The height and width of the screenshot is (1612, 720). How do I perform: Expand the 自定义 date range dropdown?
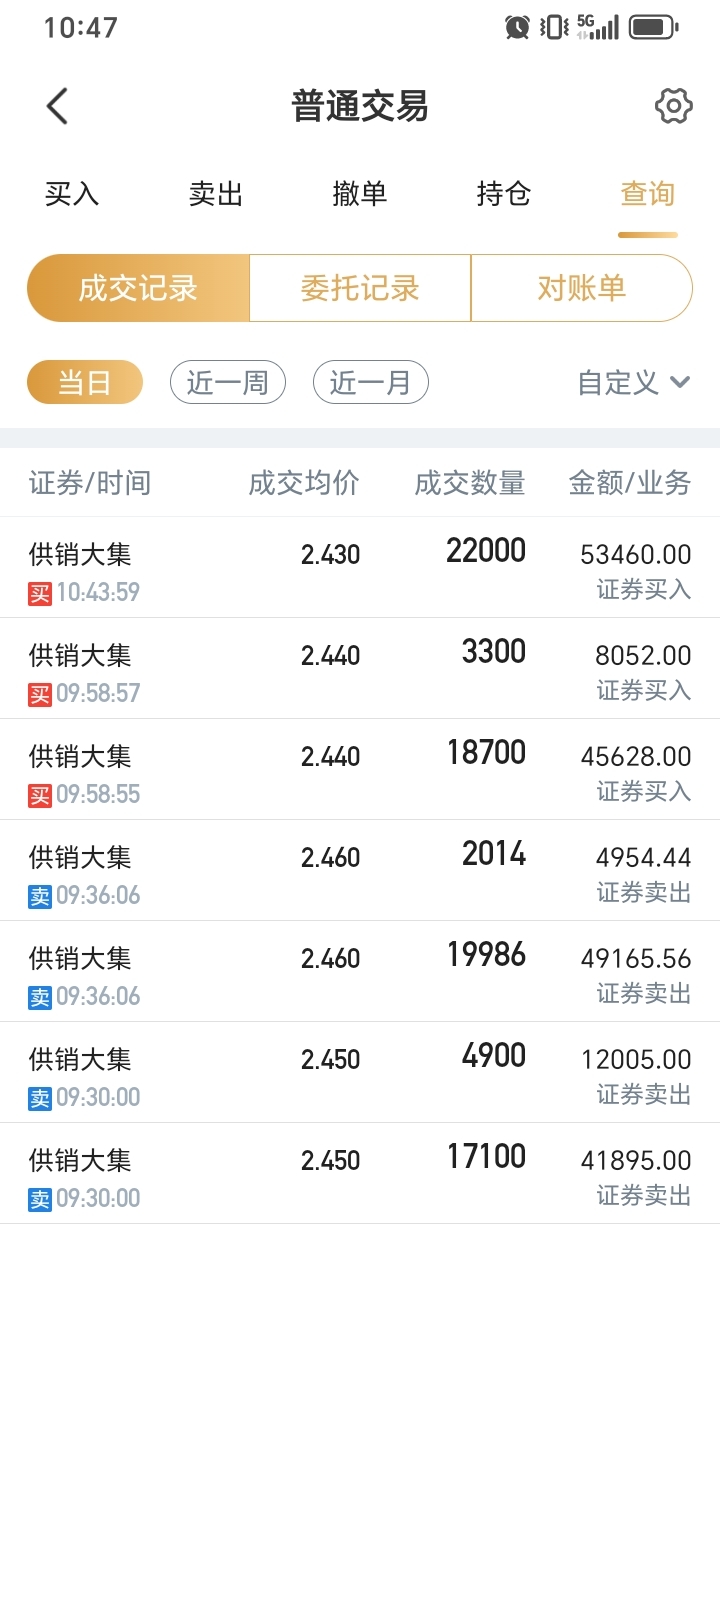(x=634, y=382)
